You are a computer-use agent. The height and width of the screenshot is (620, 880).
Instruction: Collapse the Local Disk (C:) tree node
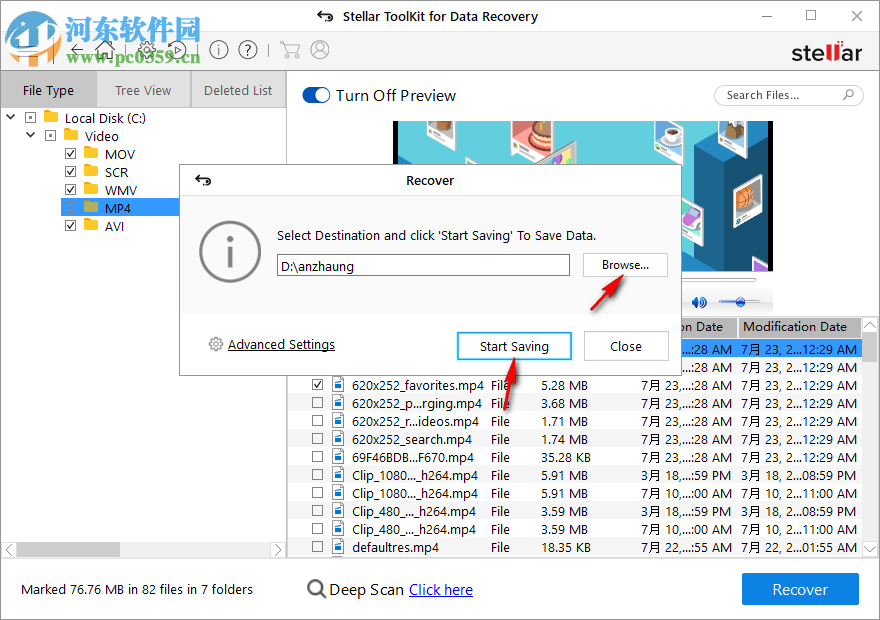pos(10,117)
